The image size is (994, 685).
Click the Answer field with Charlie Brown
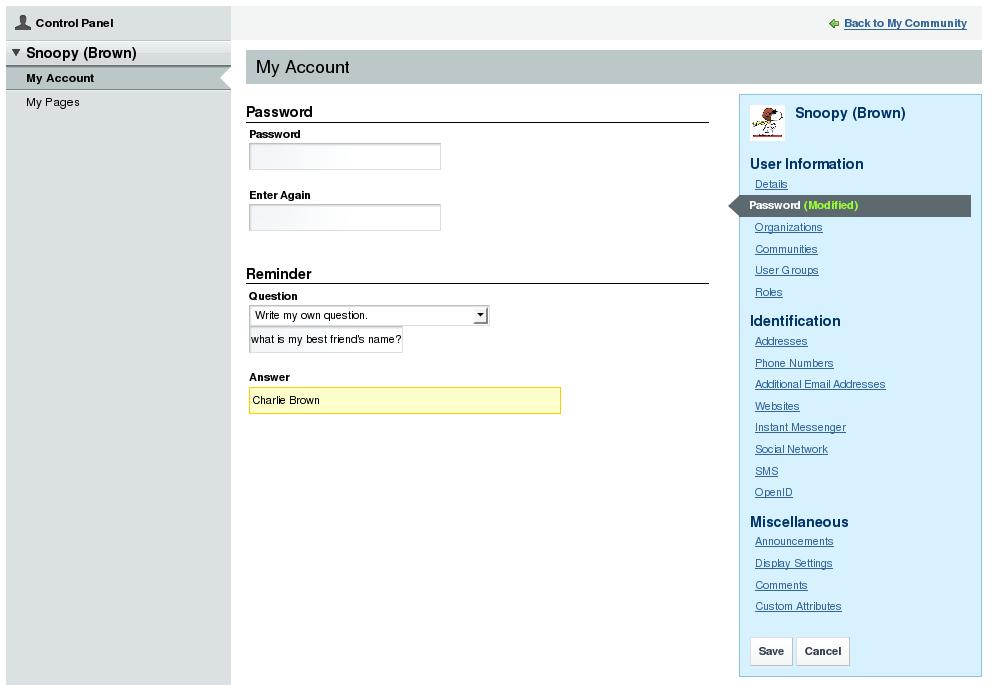[404, 401]
